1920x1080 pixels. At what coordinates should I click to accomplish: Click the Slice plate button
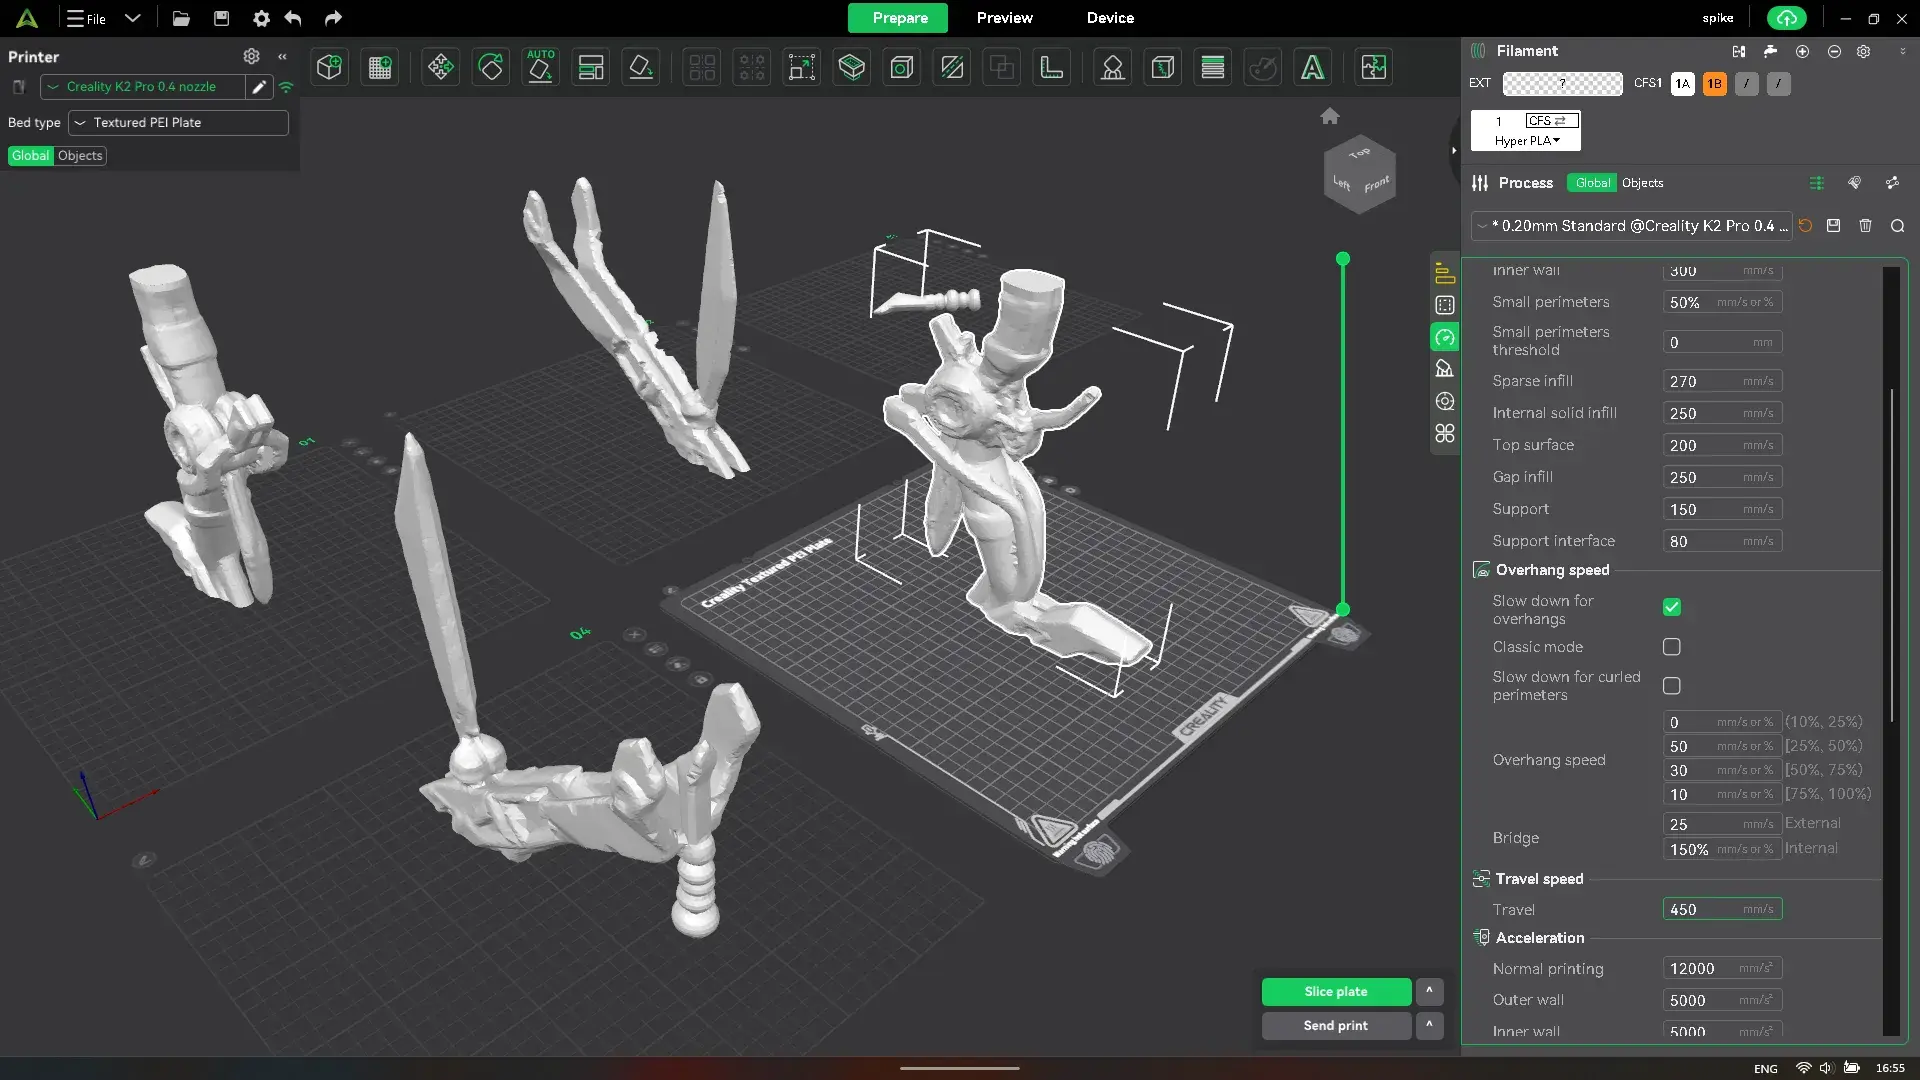point(1336,992)
